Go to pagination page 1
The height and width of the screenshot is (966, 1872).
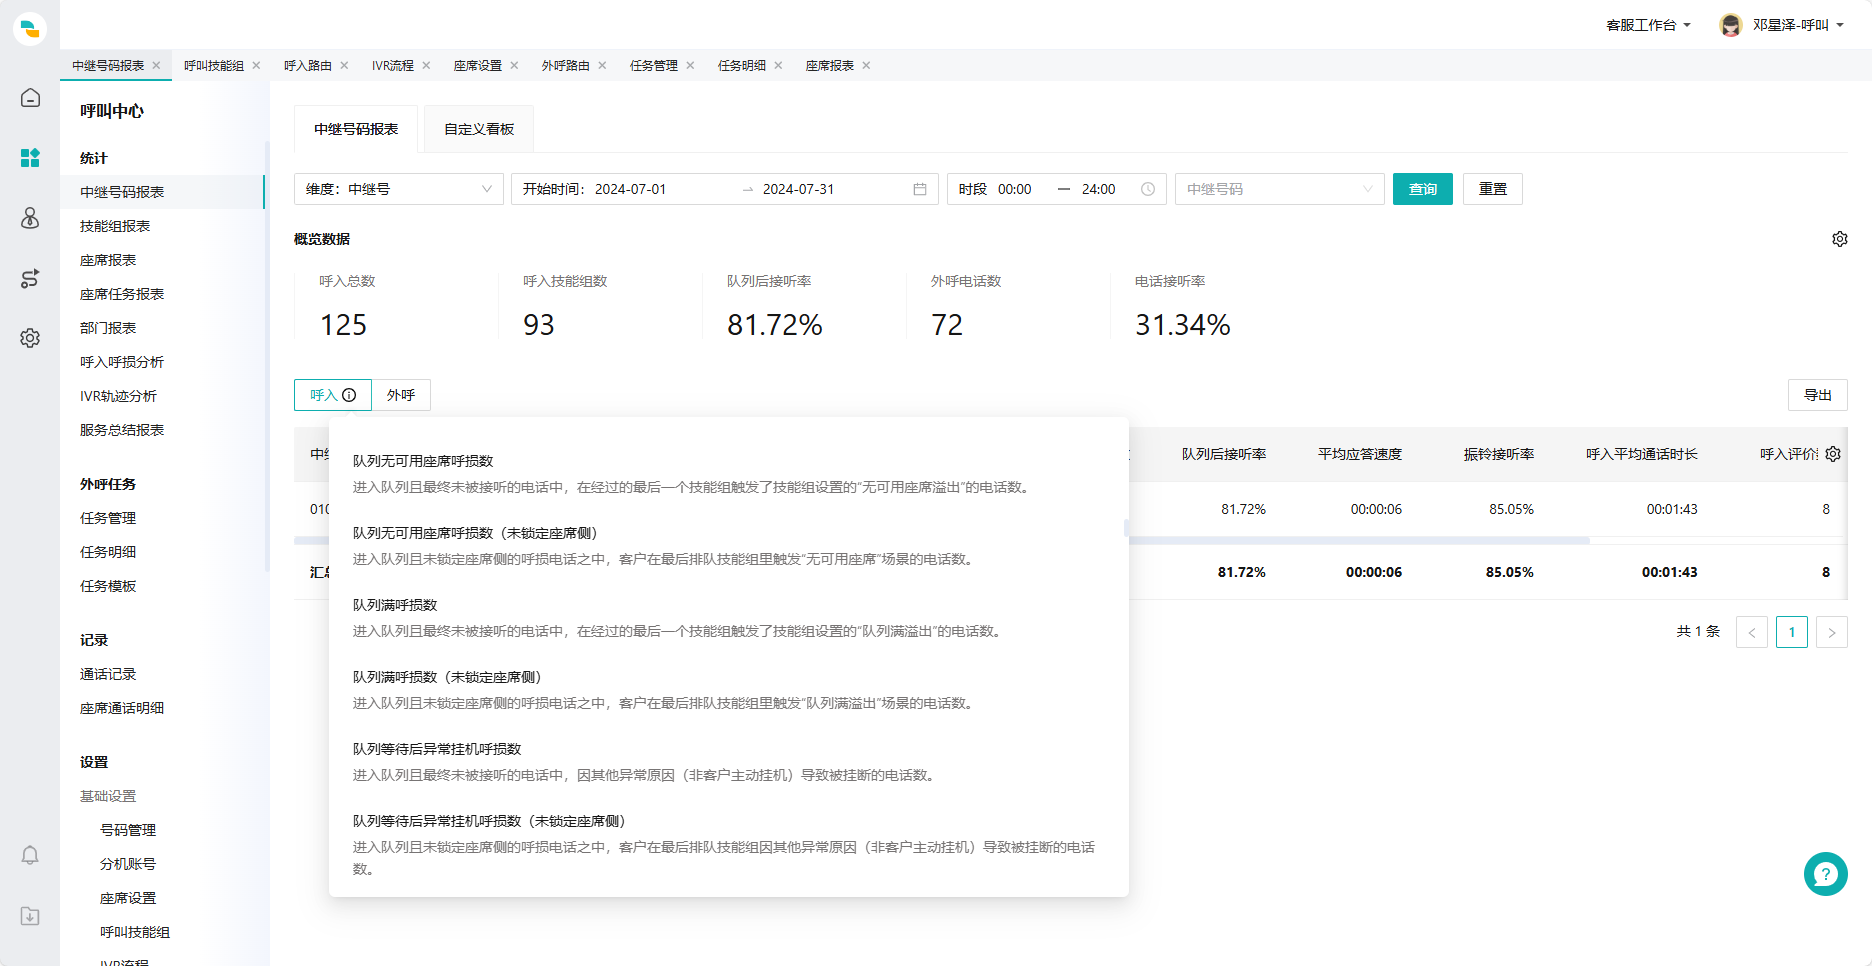click(x=1792, y=632)
